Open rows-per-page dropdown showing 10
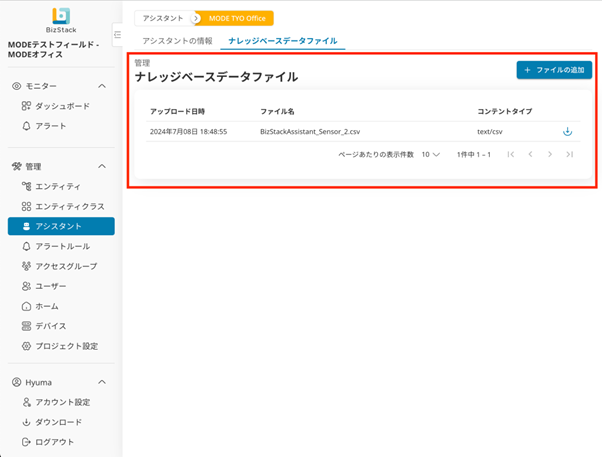Screen dimensions: 602x457 tap(430, 154)
